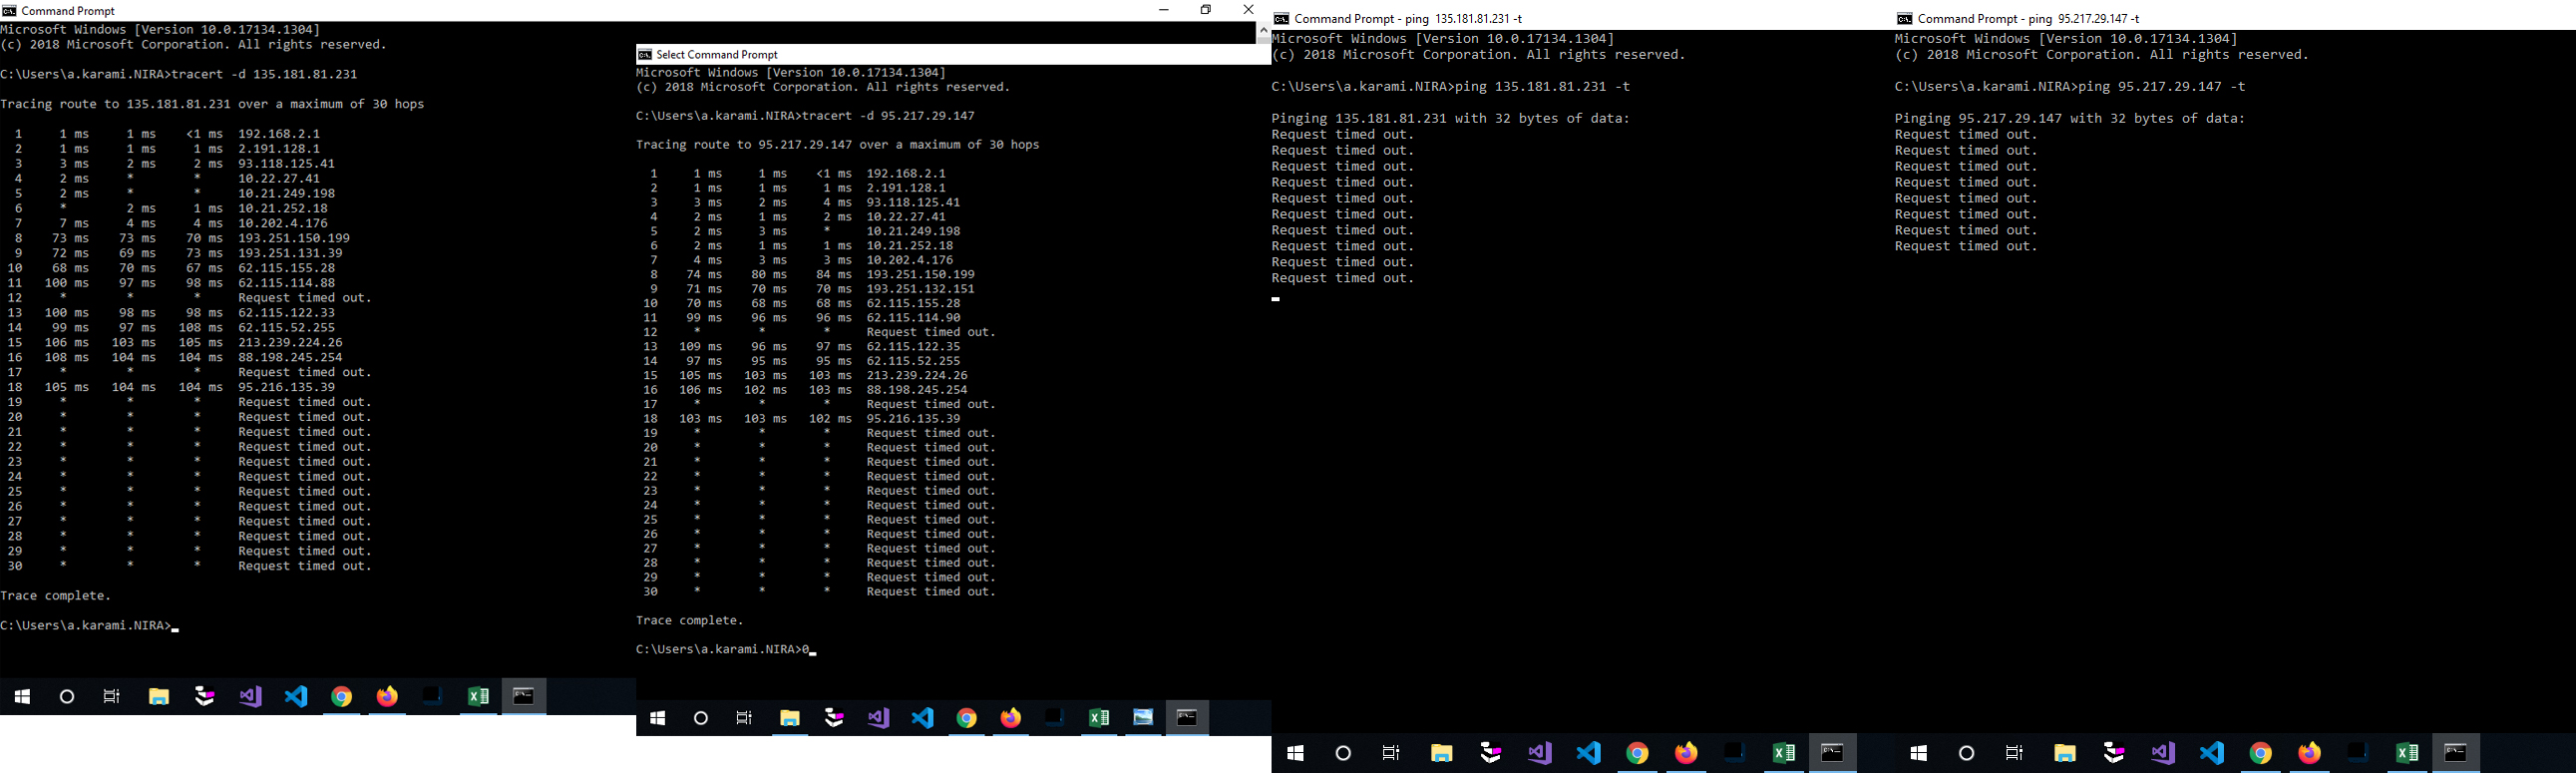The height and width of the screenshot is (773, 2576).
Task: Click the 'Select Command Prompt' title bar
Action: [x=900, y=55]
